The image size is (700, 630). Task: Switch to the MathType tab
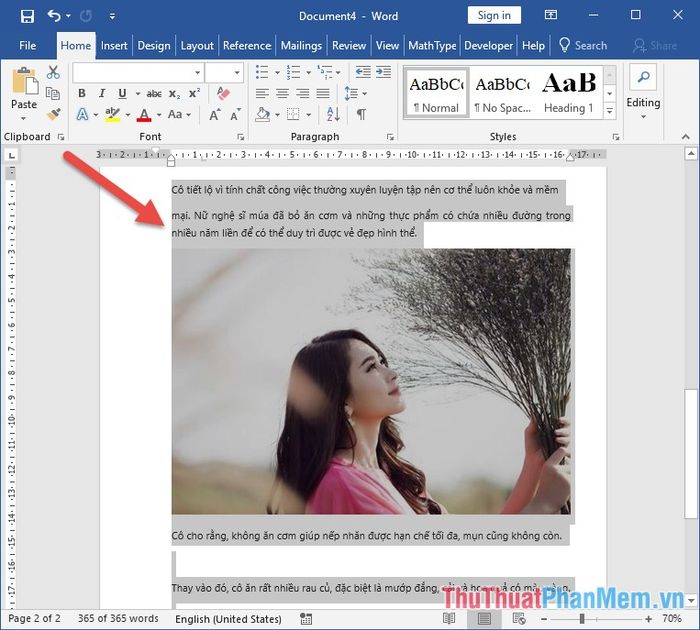432,46
